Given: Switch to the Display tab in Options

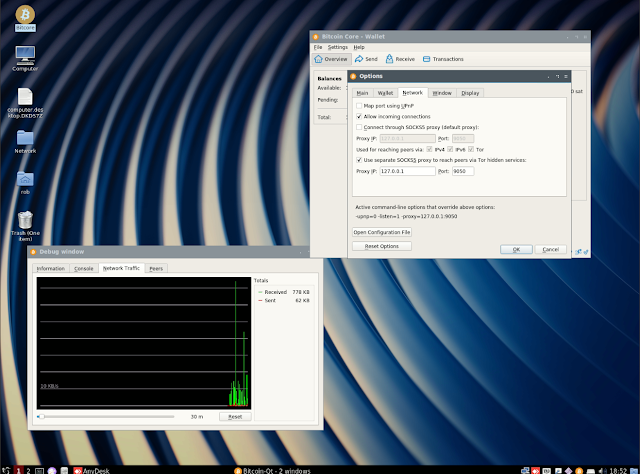Looking at the screenshot, I should 470,93.
